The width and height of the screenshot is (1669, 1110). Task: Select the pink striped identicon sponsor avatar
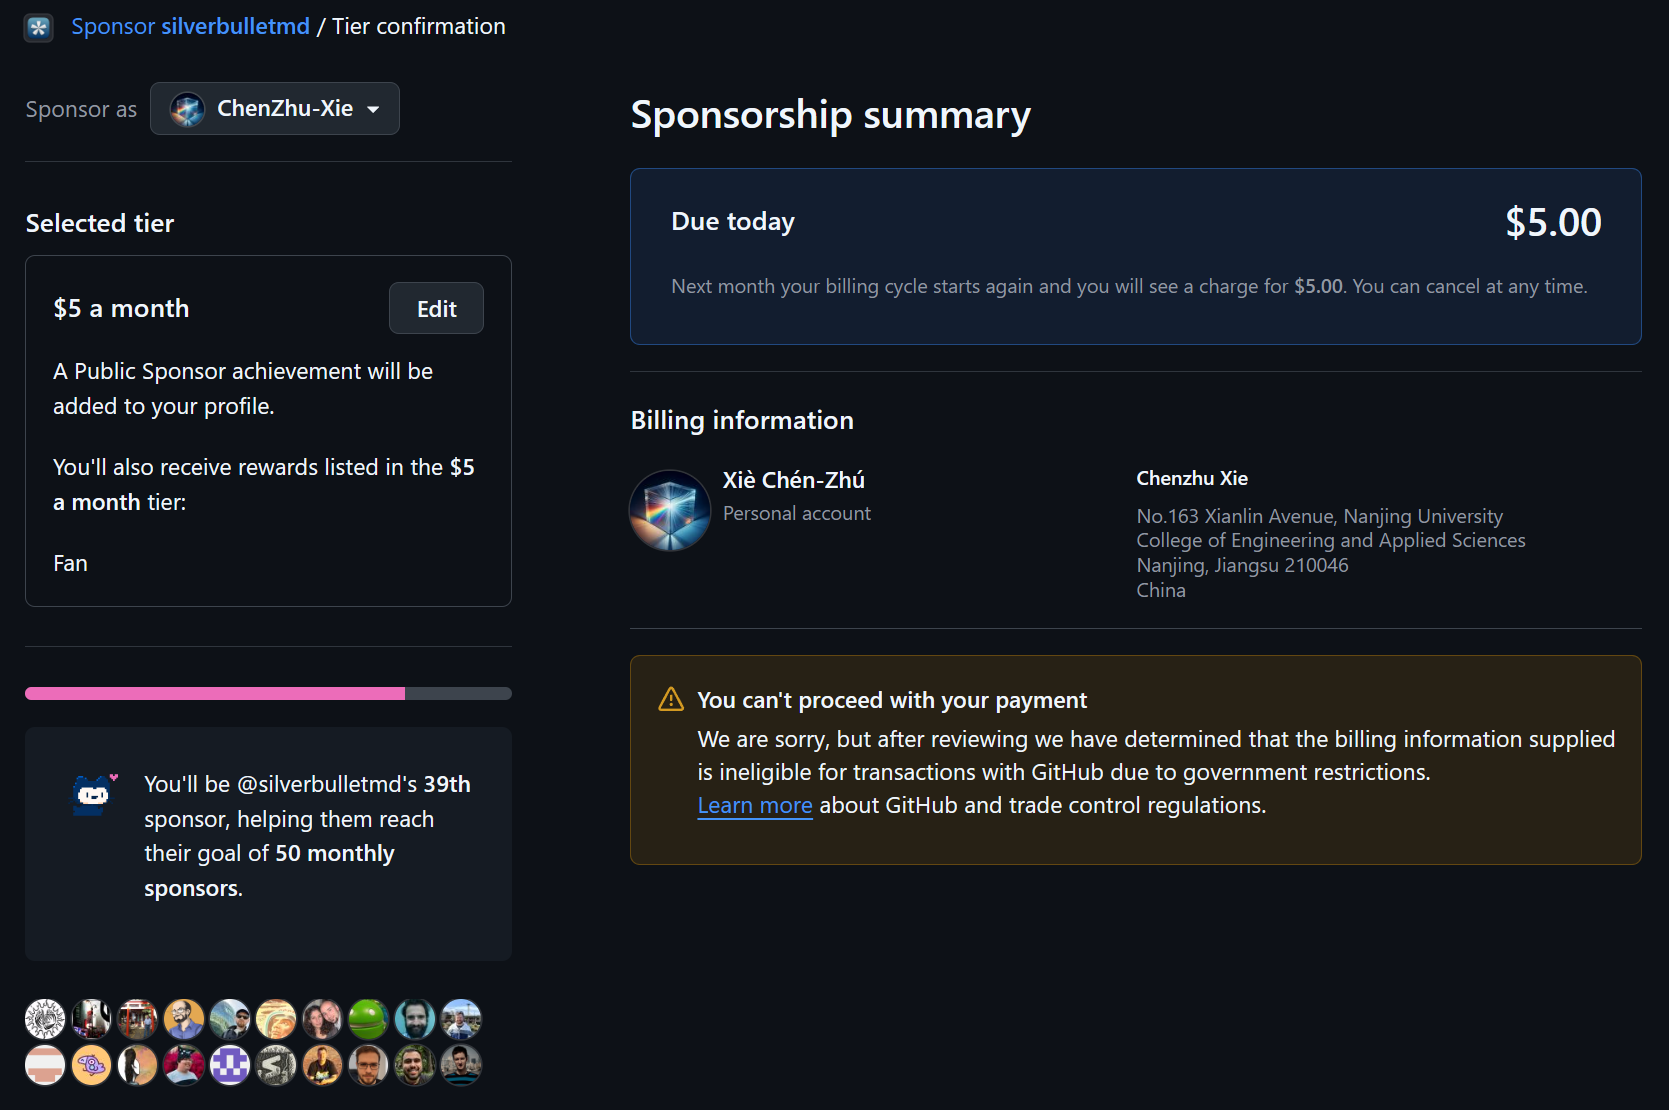click(45, 1066)
